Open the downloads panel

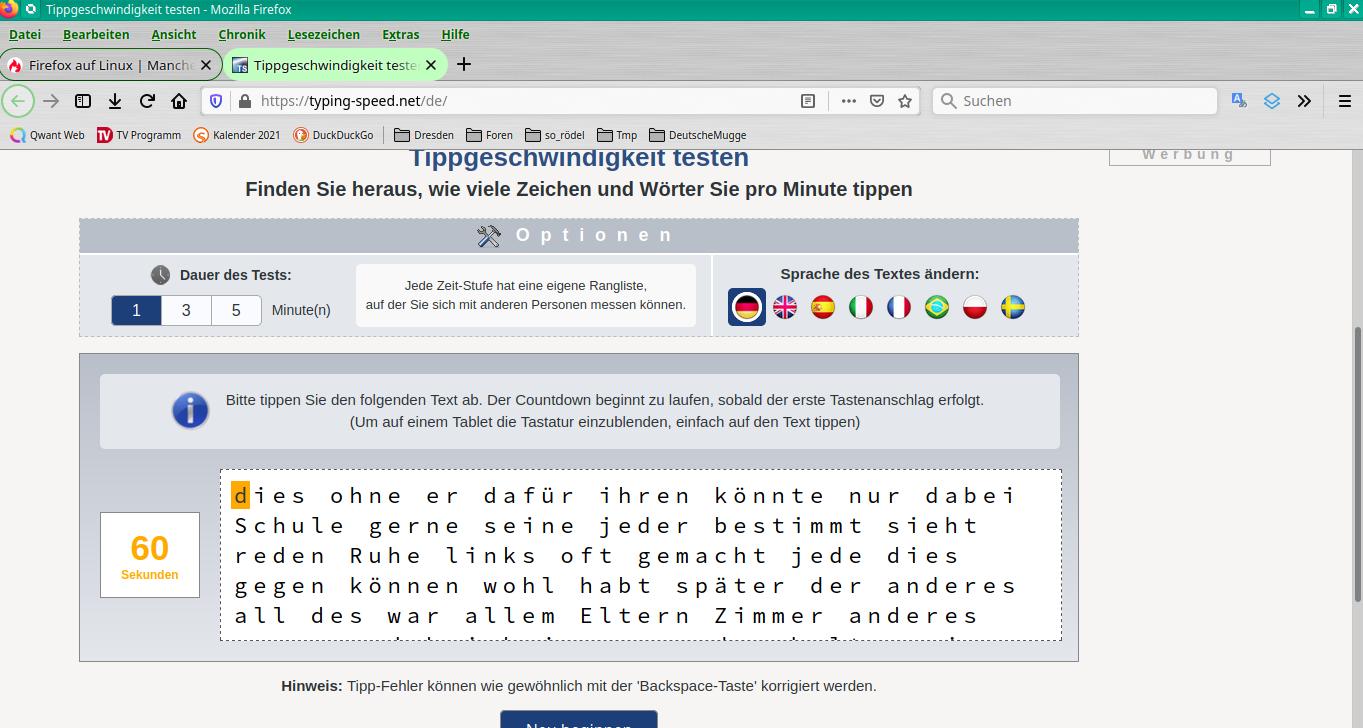115,101
